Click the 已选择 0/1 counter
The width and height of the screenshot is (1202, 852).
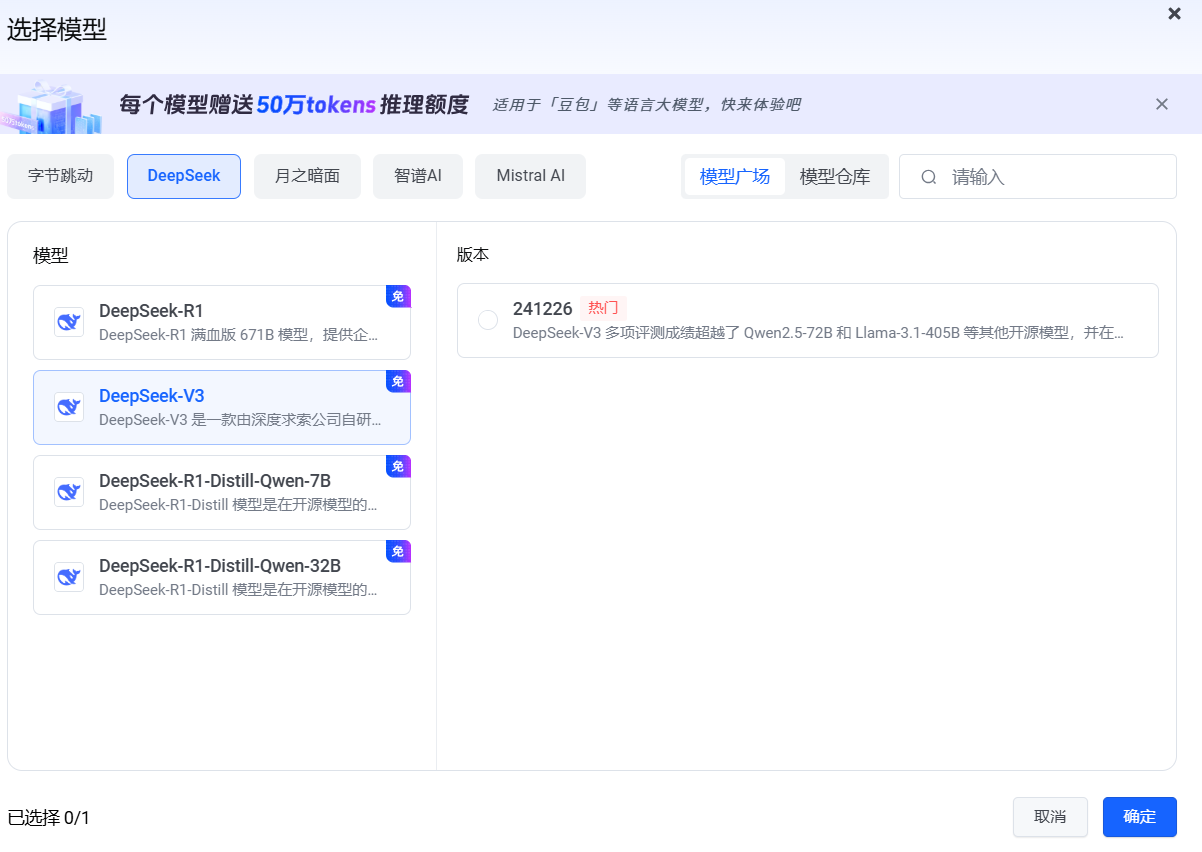pos(49,818)
